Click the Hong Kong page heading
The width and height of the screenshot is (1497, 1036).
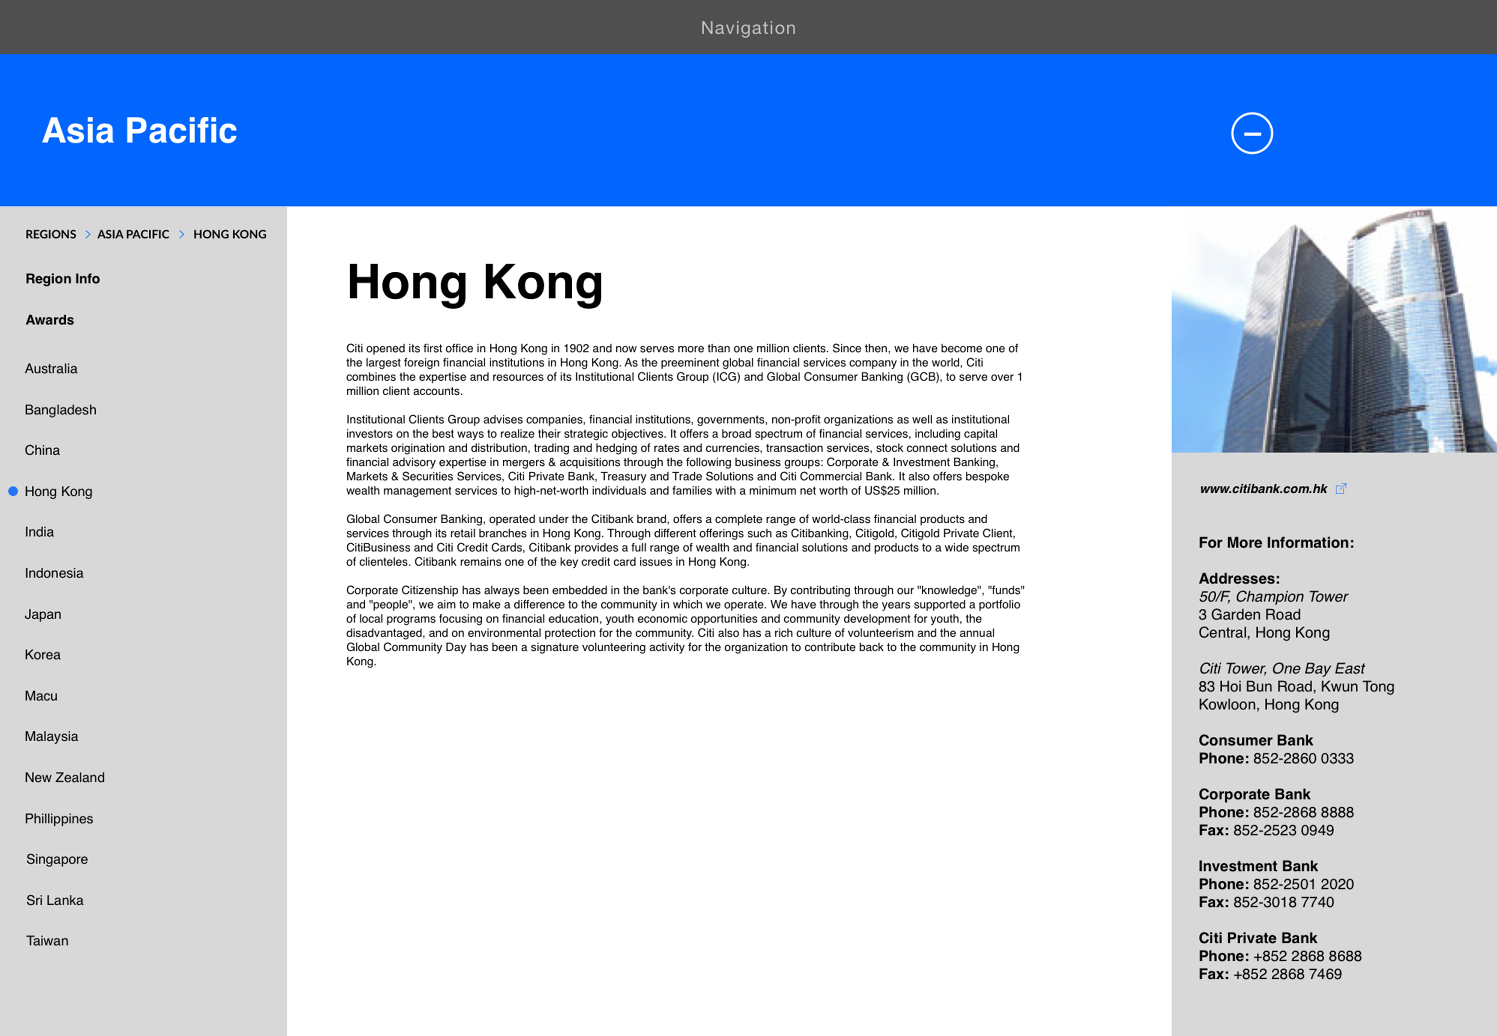475,282
